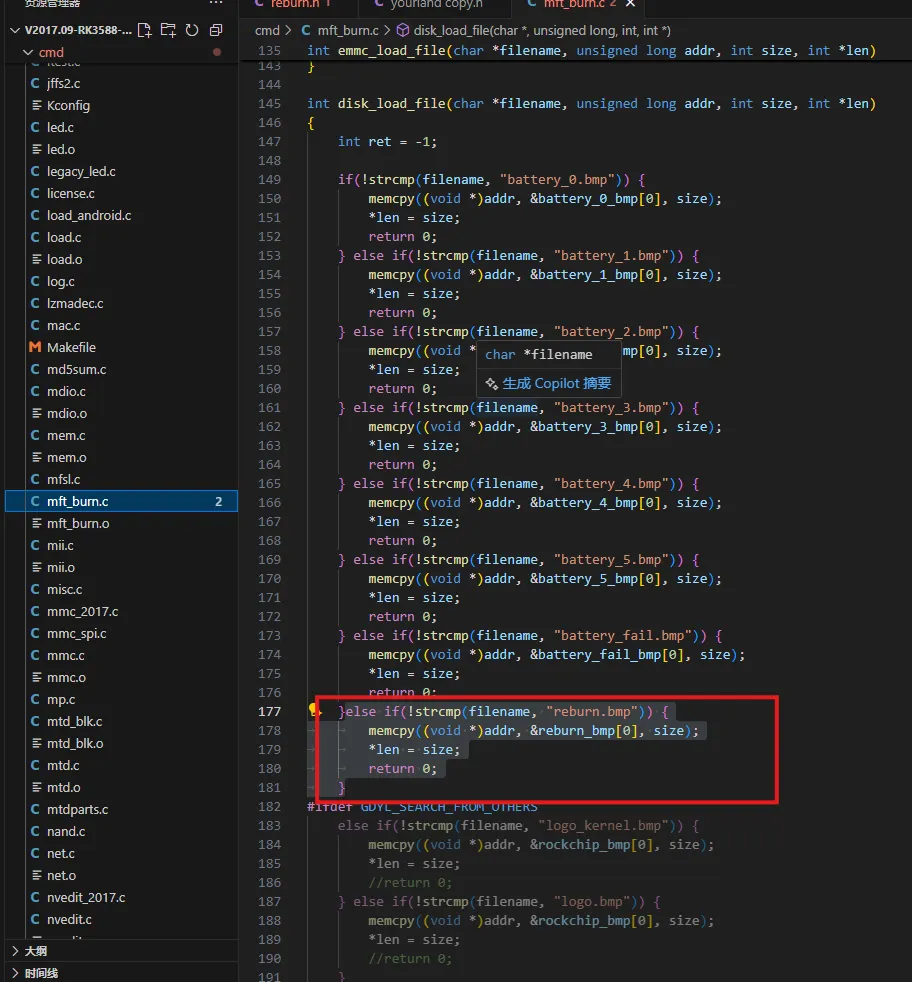Open mtdparts.c file
912x982 pixels.
click(122, 809)
